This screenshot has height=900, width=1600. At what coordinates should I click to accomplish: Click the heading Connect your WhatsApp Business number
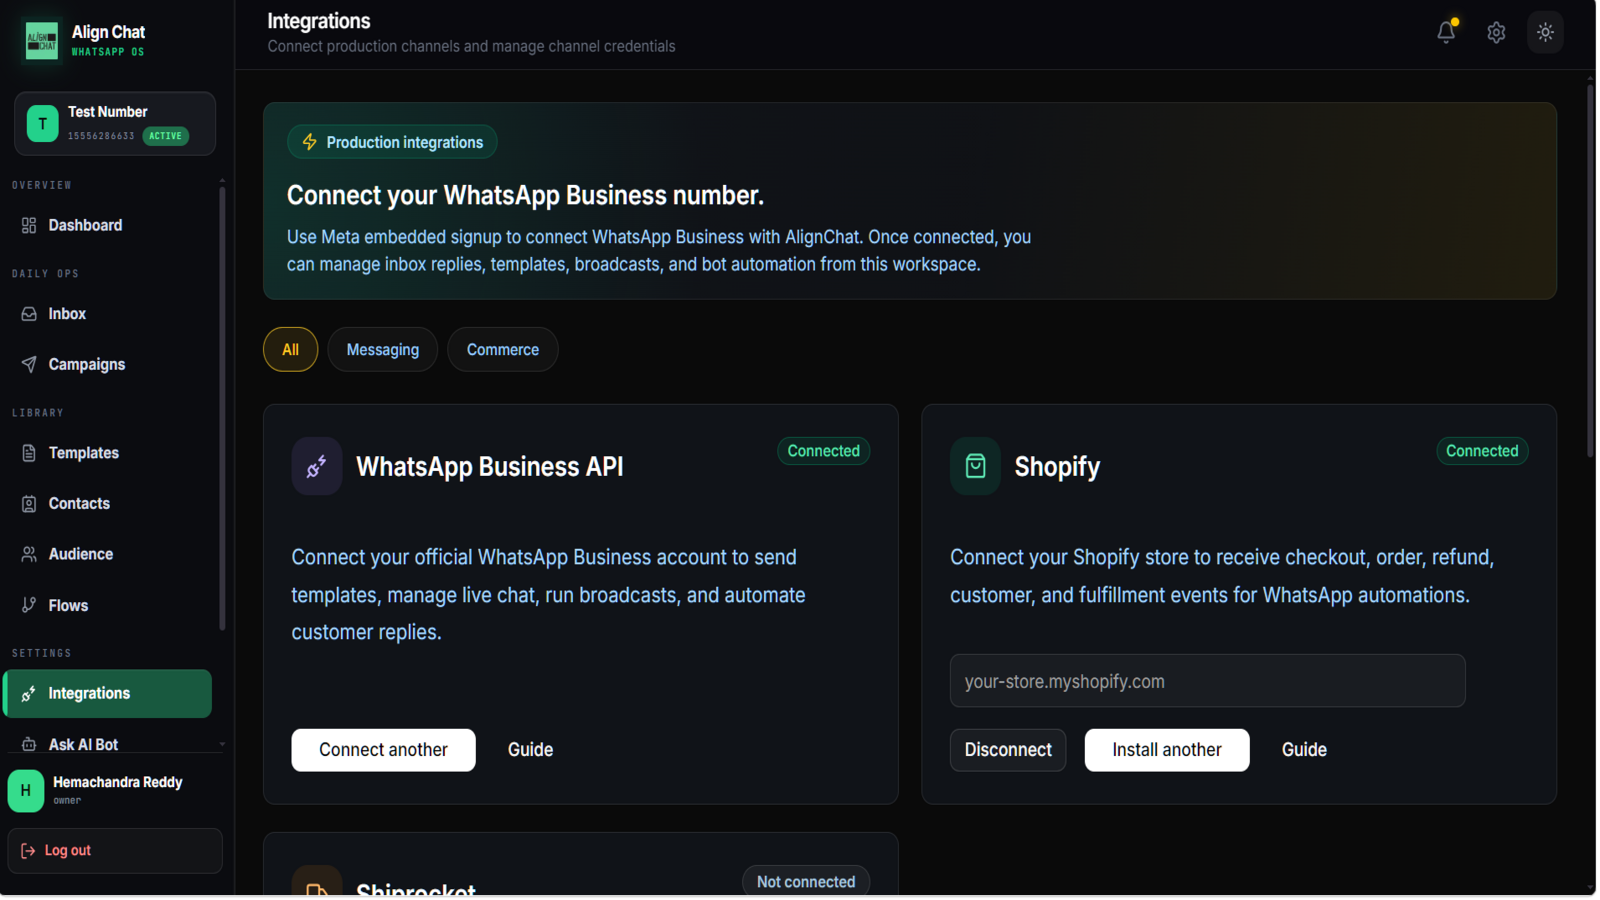click(525, 195)
